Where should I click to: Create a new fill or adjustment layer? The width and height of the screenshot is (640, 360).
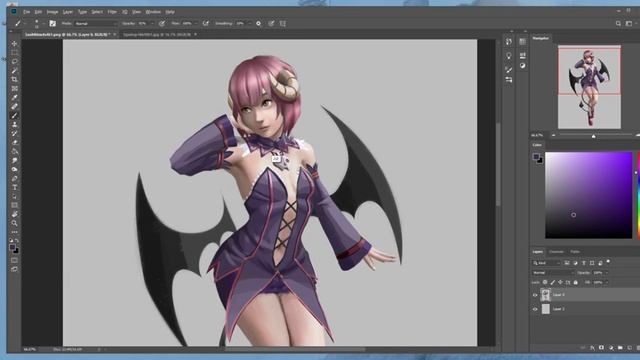[611, 348]
